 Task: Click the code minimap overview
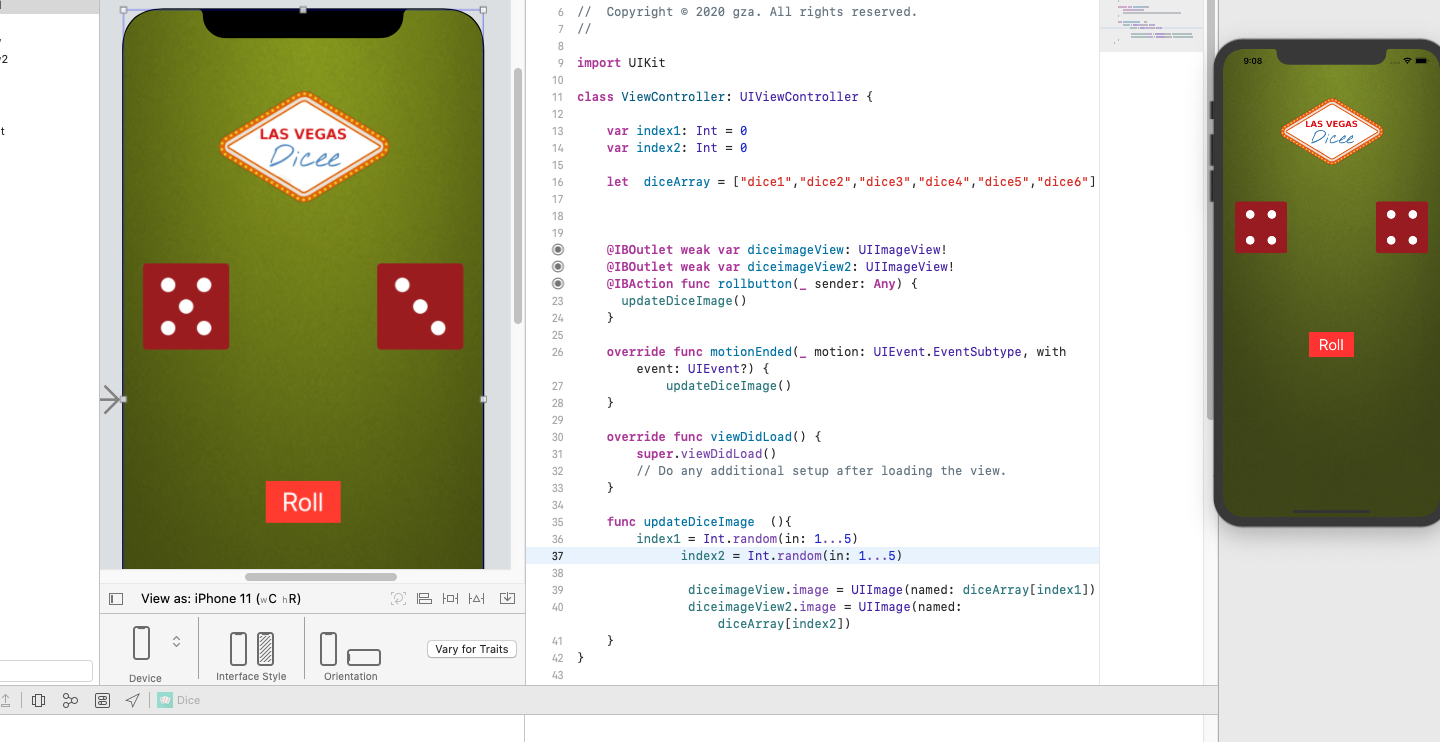[x=1150, y=26]
